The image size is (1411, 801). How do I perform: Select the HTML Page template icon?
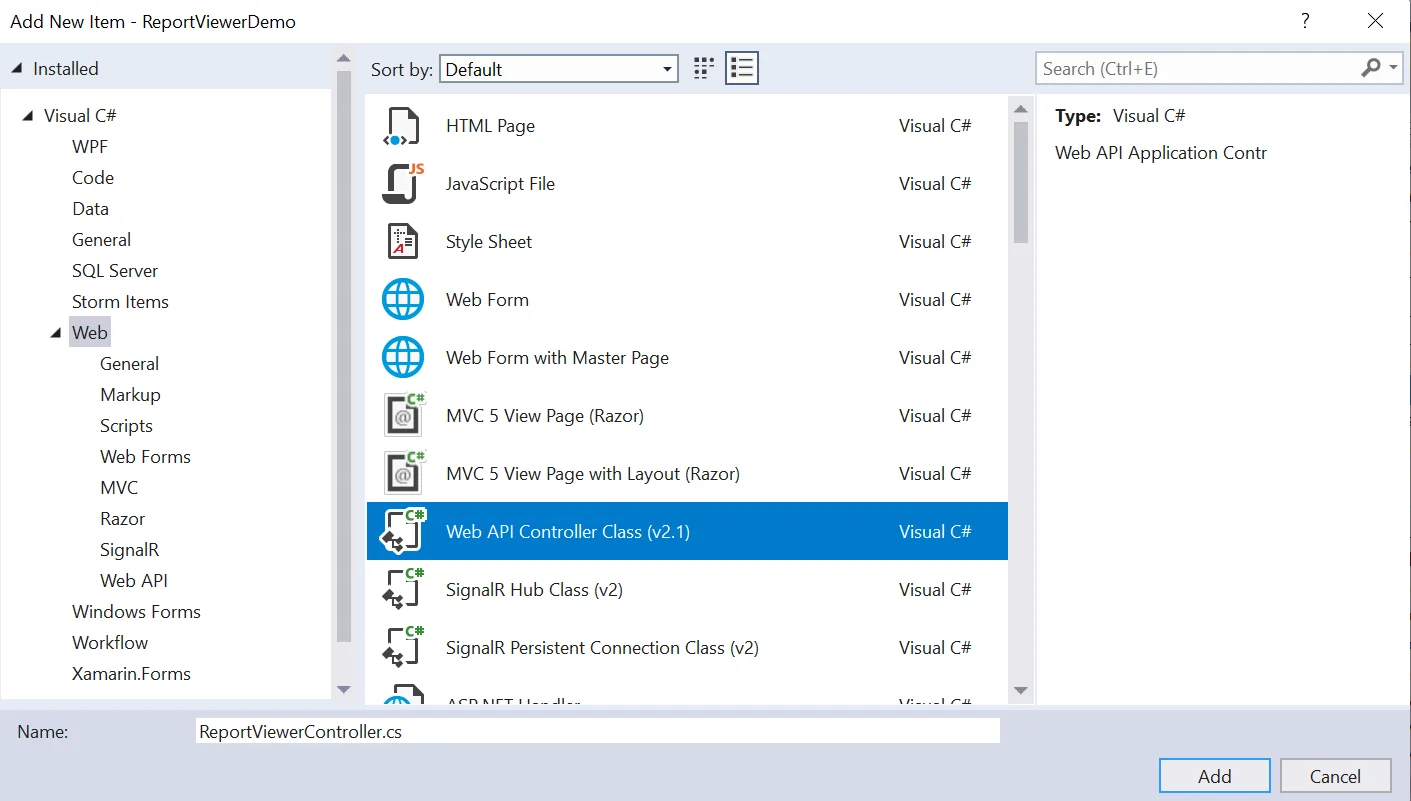(x=402, y=126)
